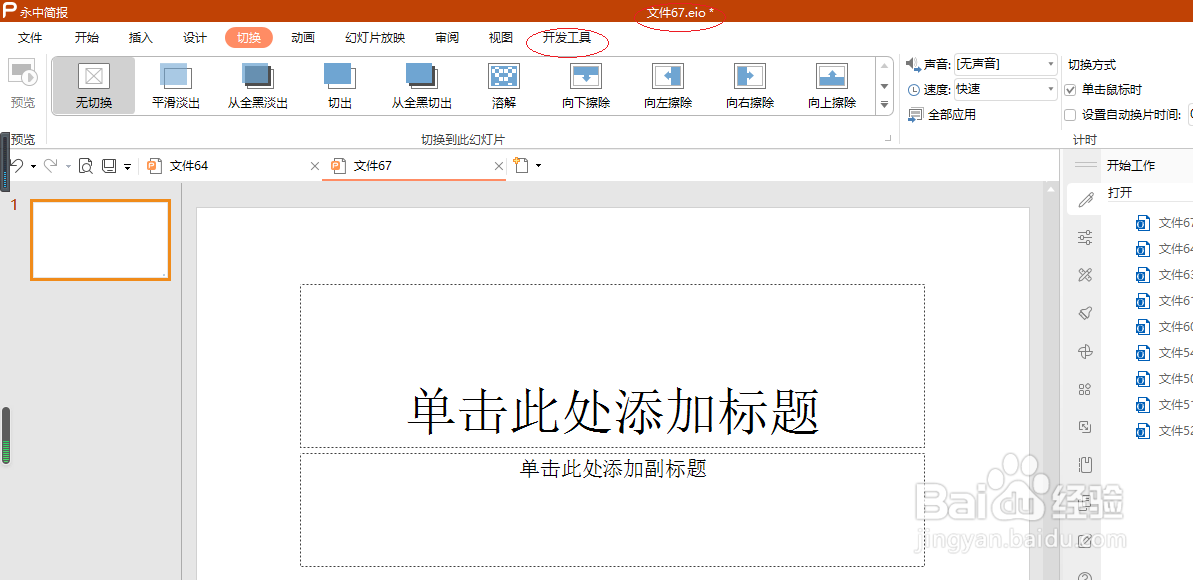Viewport: 1193px width, 580px height.
Task: Switch to the 设计 ribbon tab
Action: 195,38
